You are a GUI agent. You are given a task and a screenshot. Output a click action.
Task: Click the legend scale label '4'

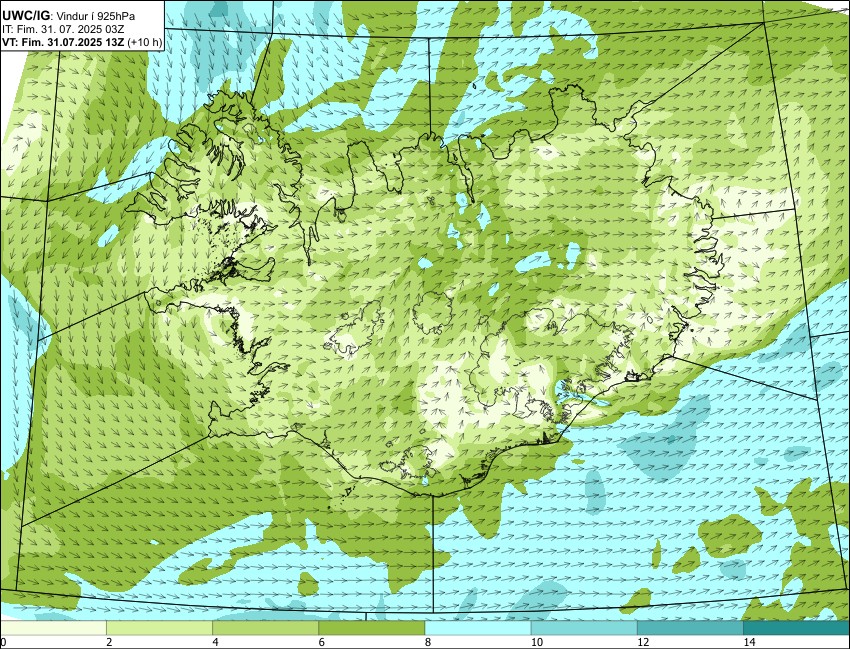(215, 642)
